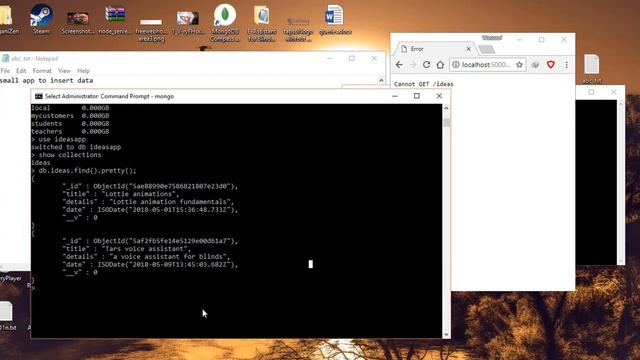Minimize the Command Prompt window
Image resolution: width=640 pixels, height=360 pixels.
pyautogui.click(x=395, y=96)
